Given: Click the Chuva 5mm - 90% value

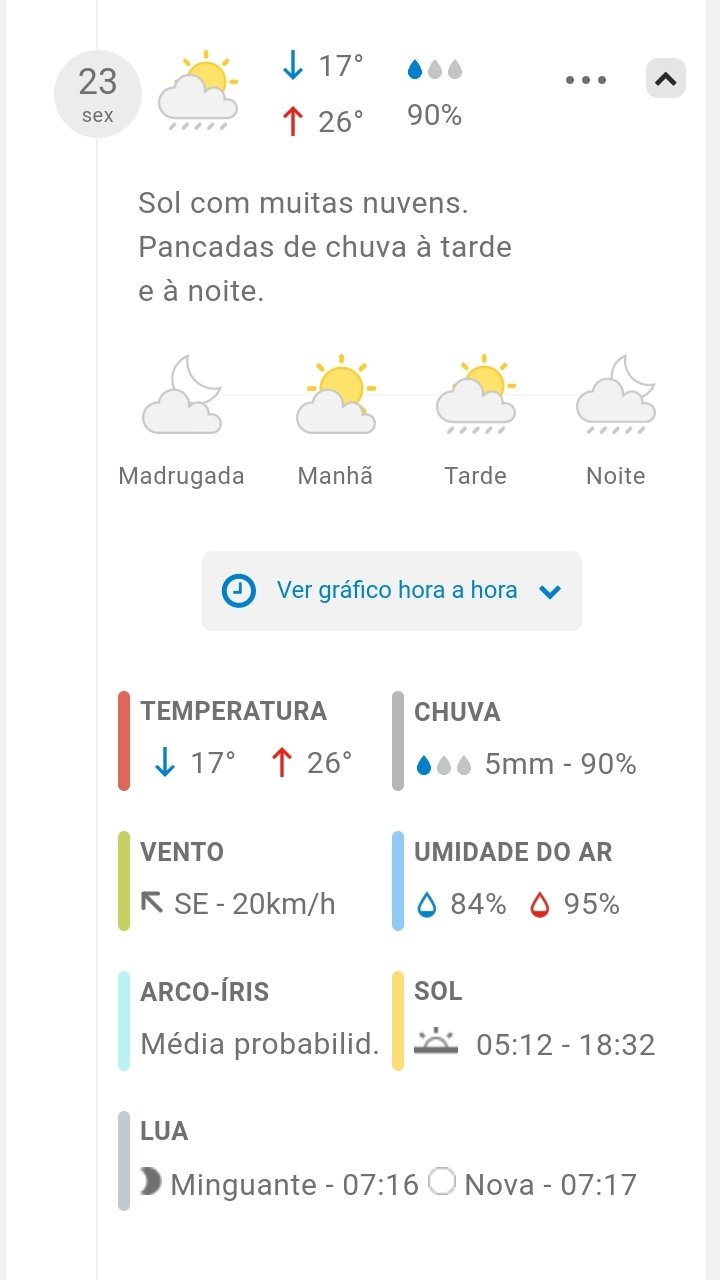Looking at the screenshot, I should point(560,764).
